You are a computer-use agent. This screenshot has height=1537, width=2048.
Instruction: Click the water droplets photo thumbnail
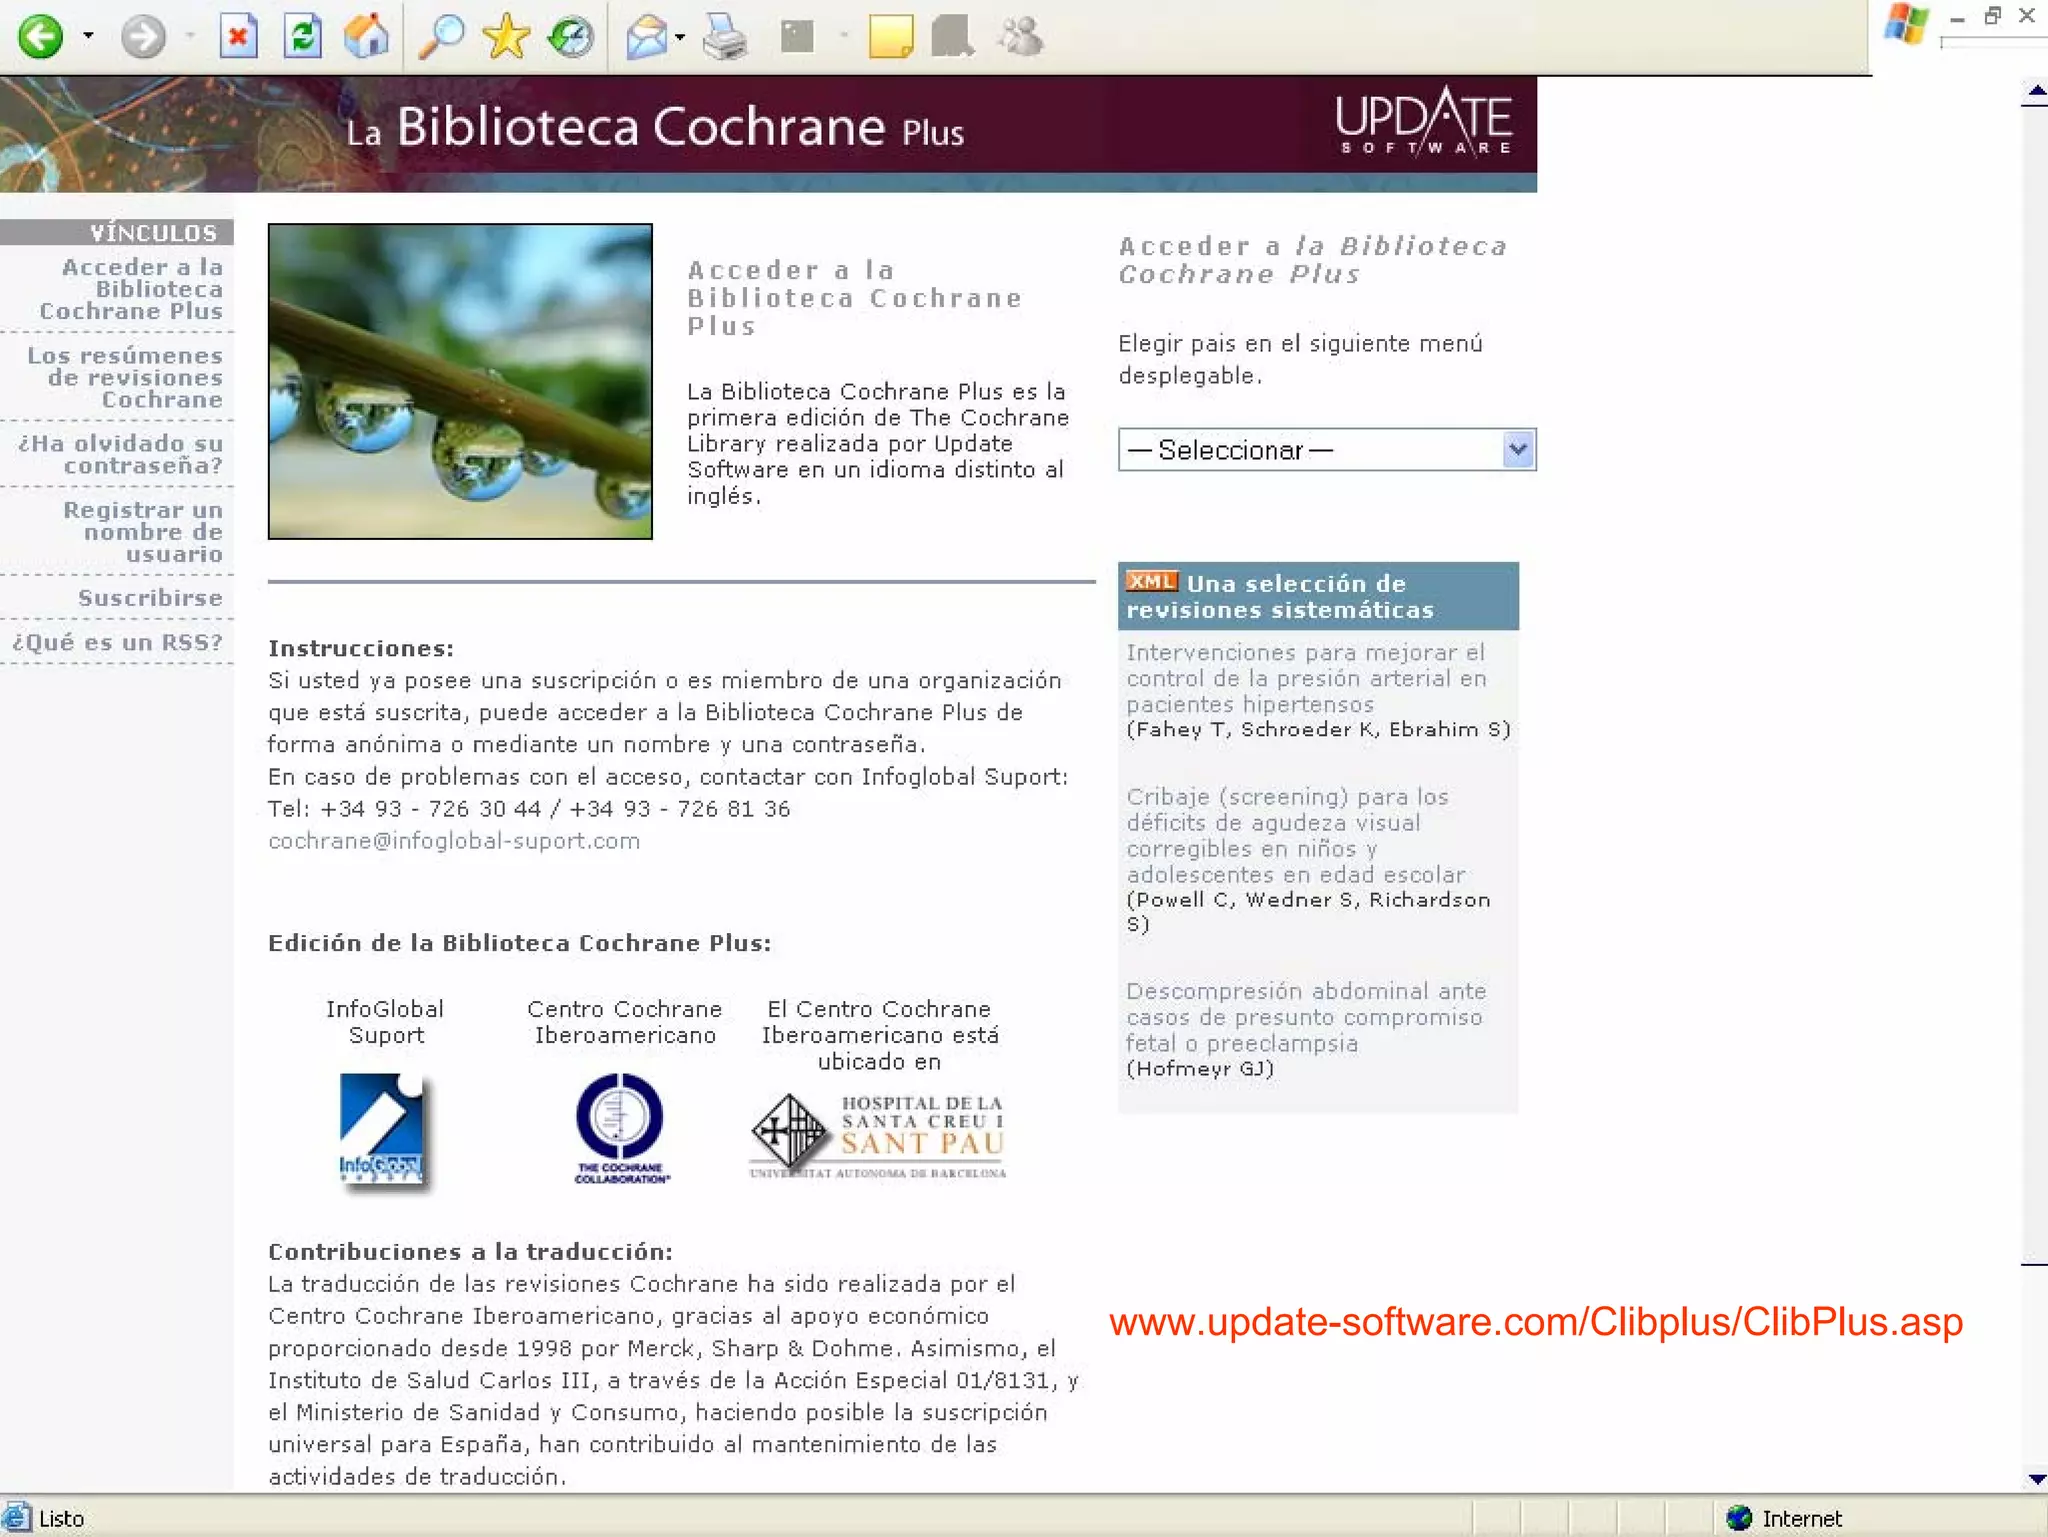[460, 381]
